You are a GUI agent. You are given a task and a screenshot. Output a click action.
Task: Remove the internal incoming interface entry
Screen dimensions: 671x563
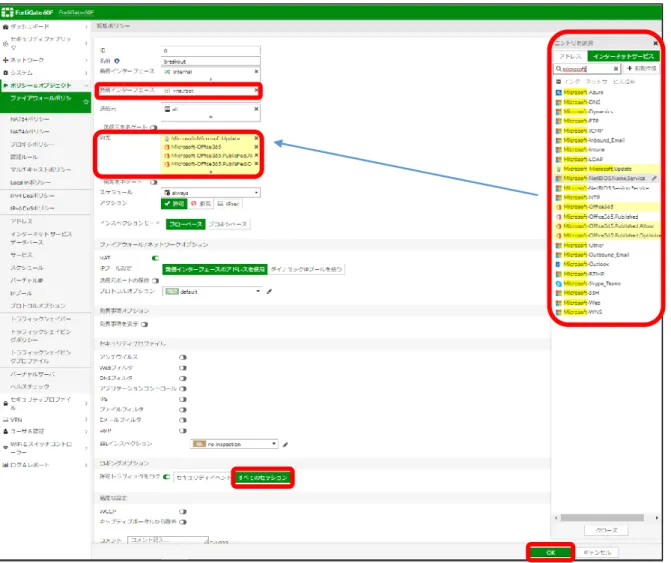(x=256, y=71)
